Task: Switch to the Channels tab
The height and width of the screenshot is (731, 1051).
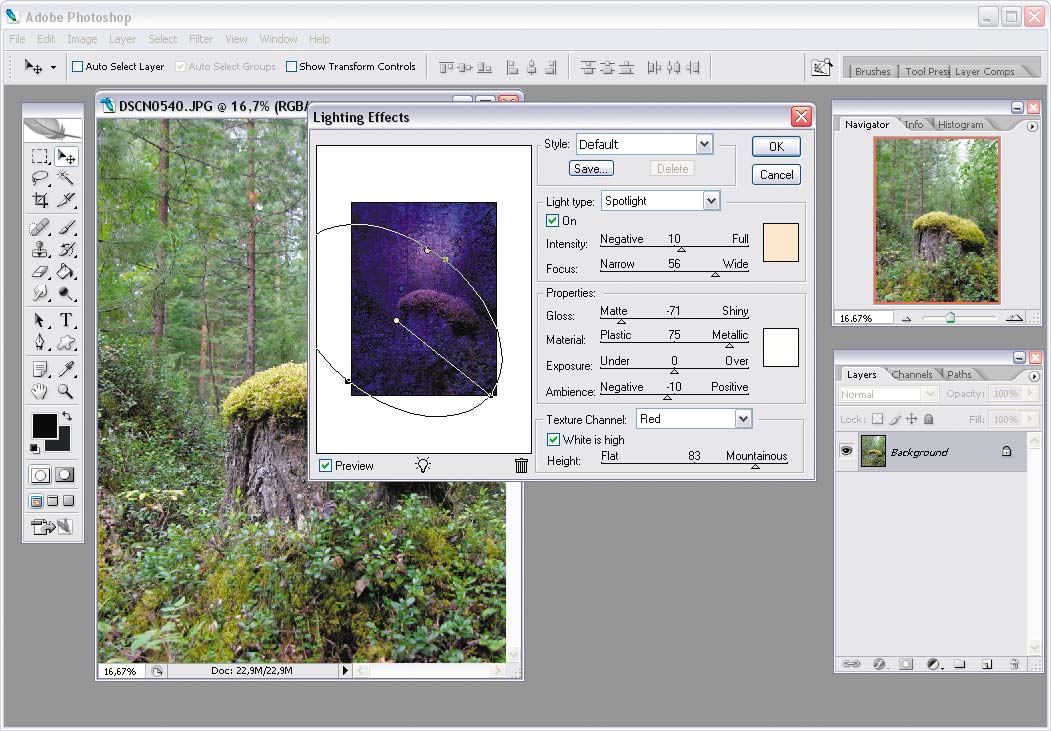Action: click(x=912, y=375)
